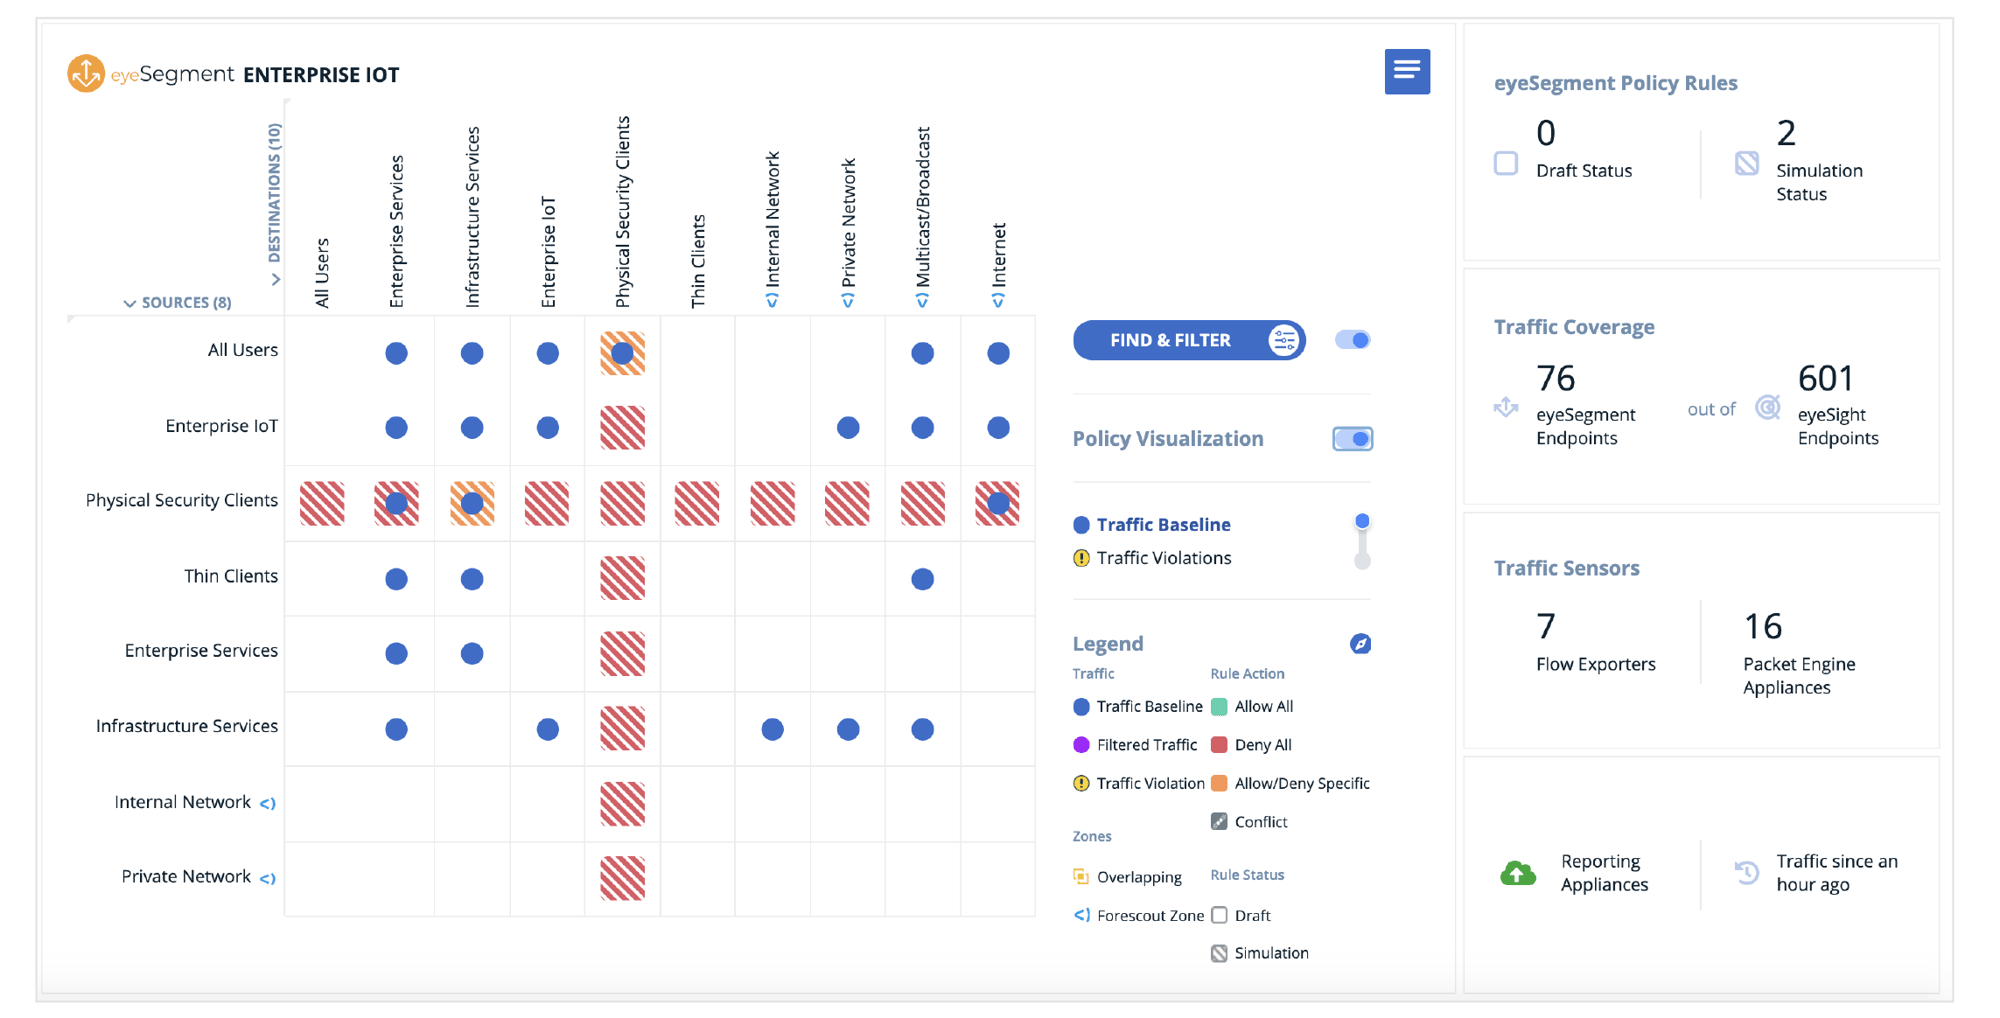Click the Forescout Zone icon next to Internal Network row
Image resolution: width=2000 pixels, height=1018 pixels.
click(268, 803)
